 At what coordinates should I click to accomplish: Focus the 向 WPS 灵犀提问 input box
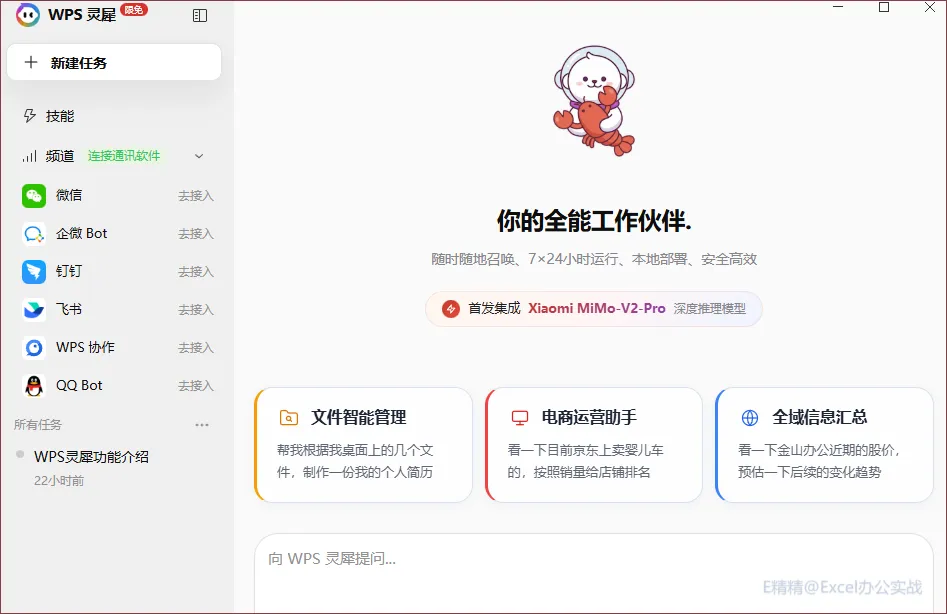click(594, 573)
